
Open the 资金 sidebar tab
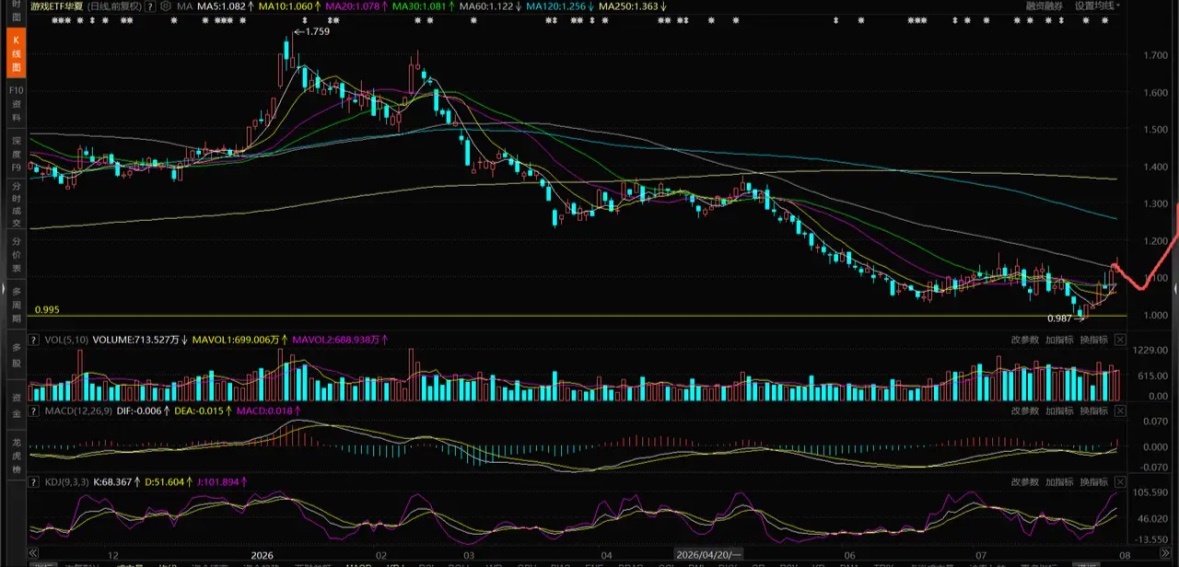click(16, 403)
